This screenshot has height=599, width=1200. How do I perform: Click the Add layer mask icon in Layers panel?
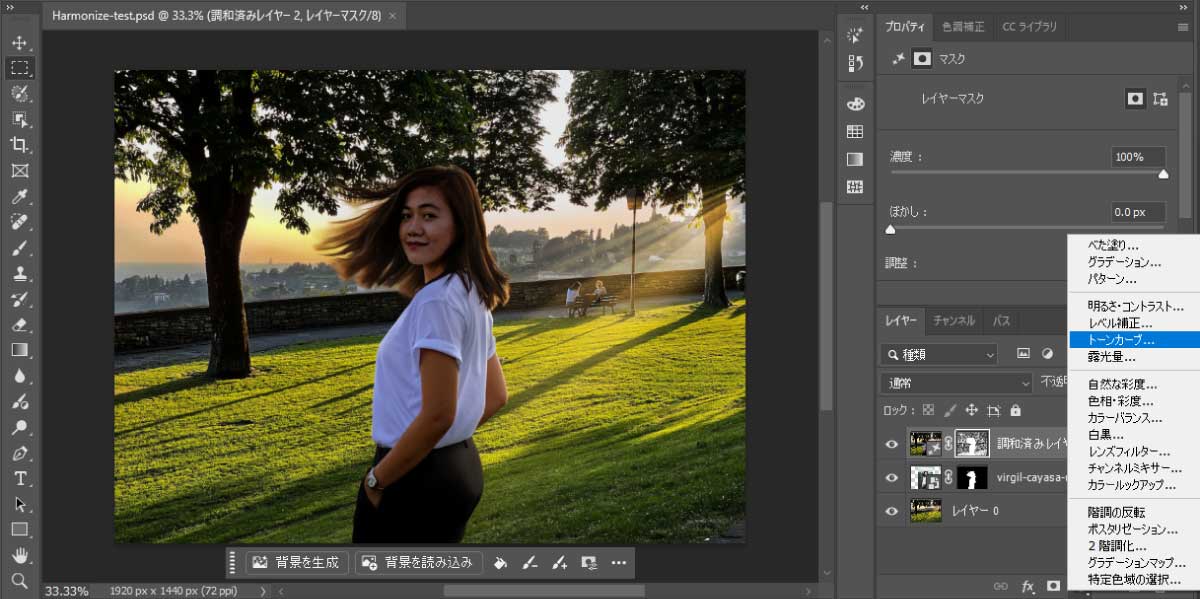click(x=1052, y=586)
